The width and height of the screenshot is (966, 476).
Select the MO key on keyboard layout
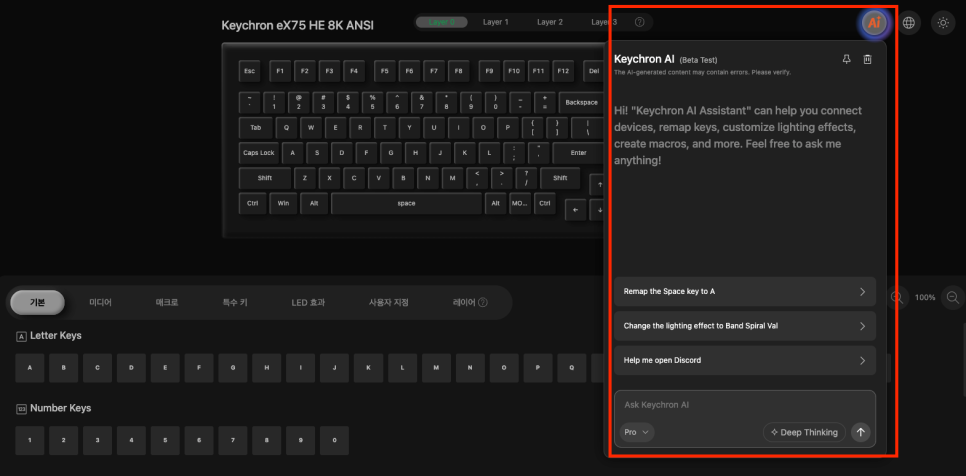coord(520,203)
